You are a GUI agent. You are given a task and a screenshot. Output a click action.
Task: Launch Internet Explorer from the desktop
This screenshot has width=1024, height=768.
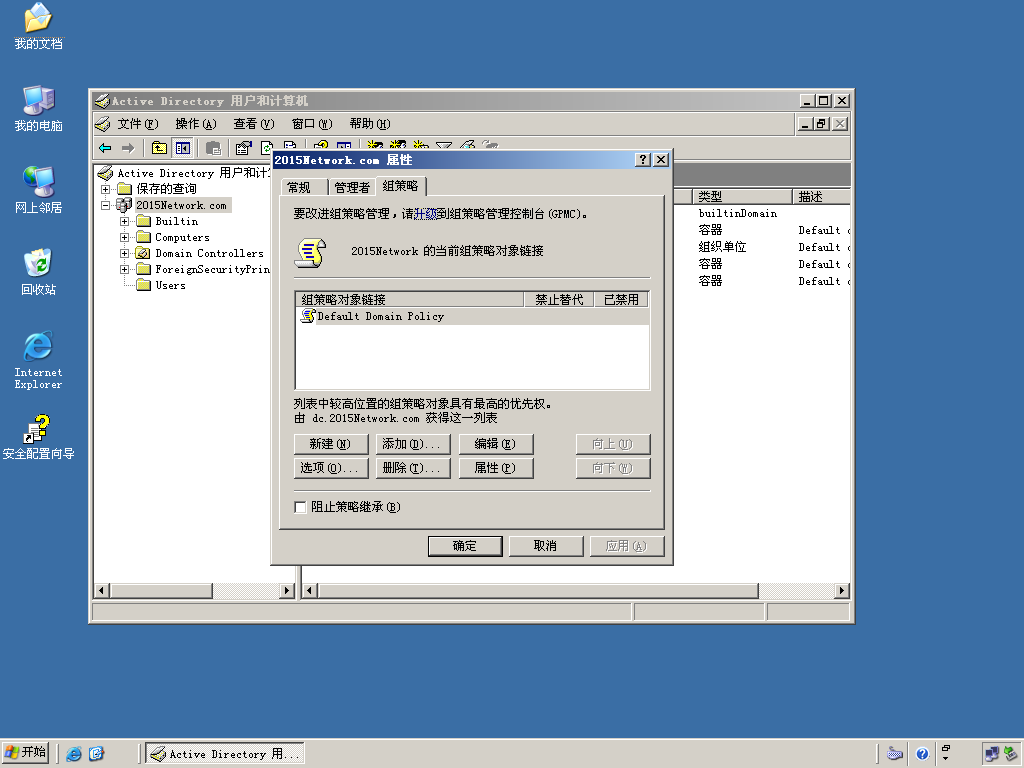(x=38, y=360)
